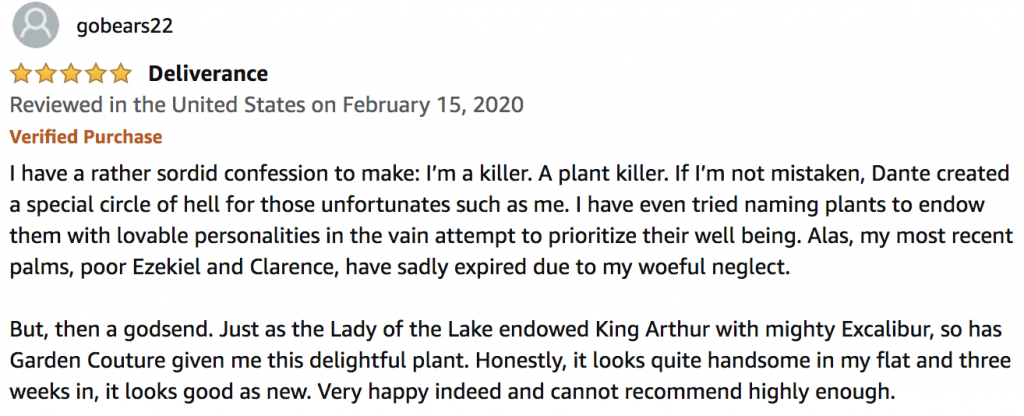Click the second gold rating star

[x=46, y=74]
